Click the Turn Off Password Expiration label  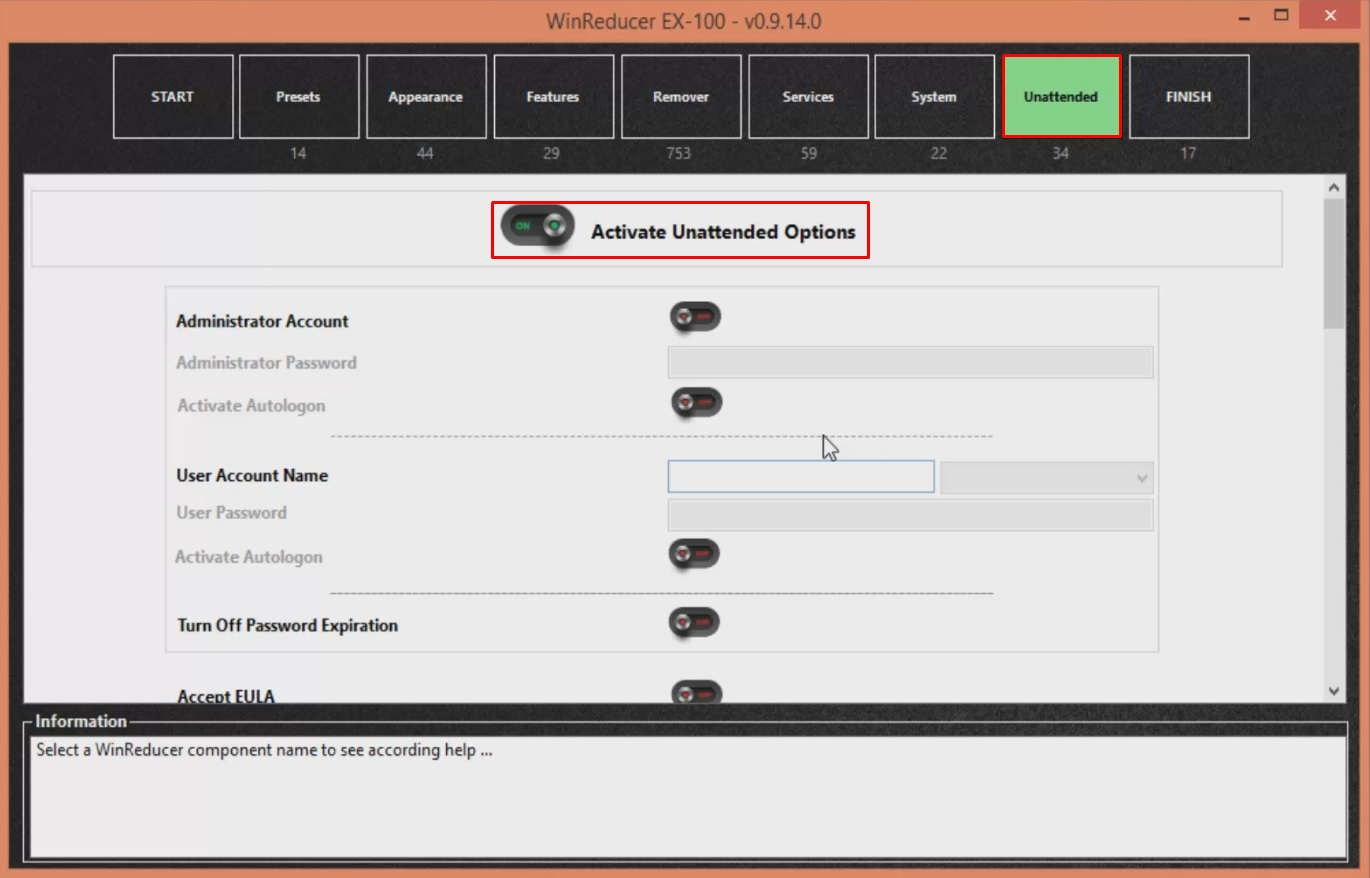tap(288, 625)
